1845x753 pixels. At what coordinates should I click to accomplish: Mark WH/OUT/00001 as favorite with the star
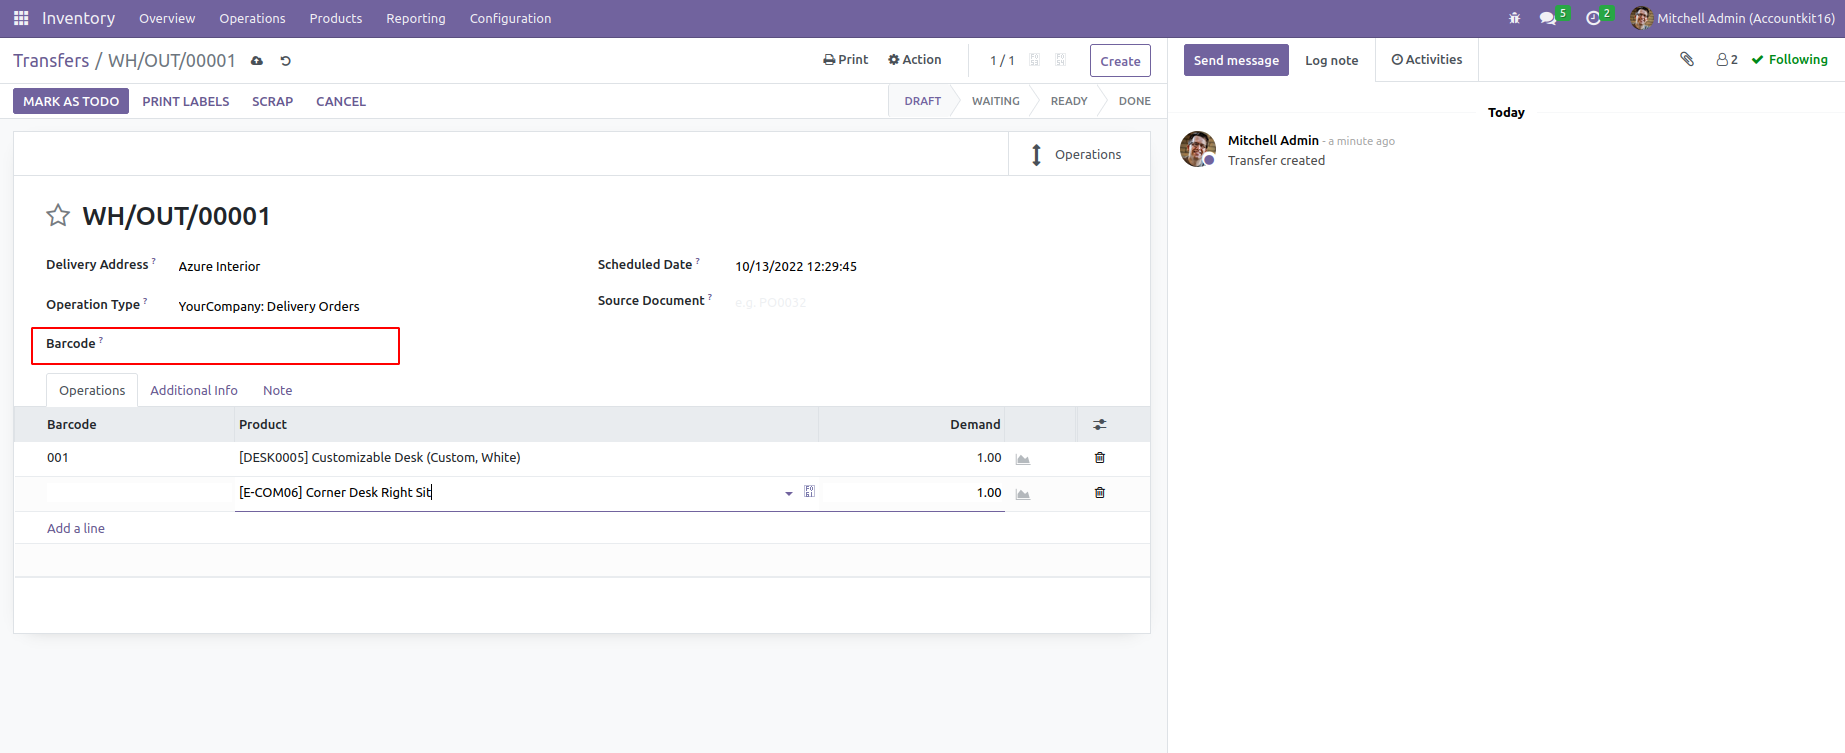58,215
